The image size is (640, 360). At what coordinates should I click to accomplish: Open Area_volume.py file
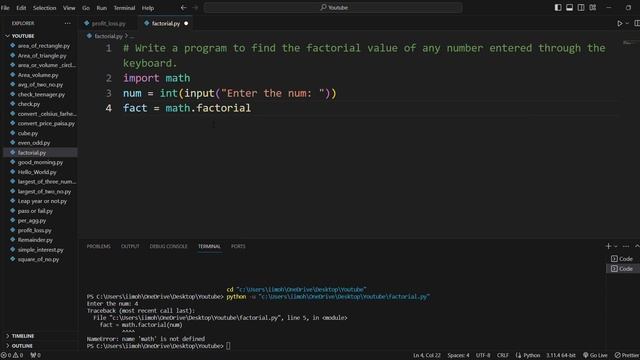click(38, 75)
